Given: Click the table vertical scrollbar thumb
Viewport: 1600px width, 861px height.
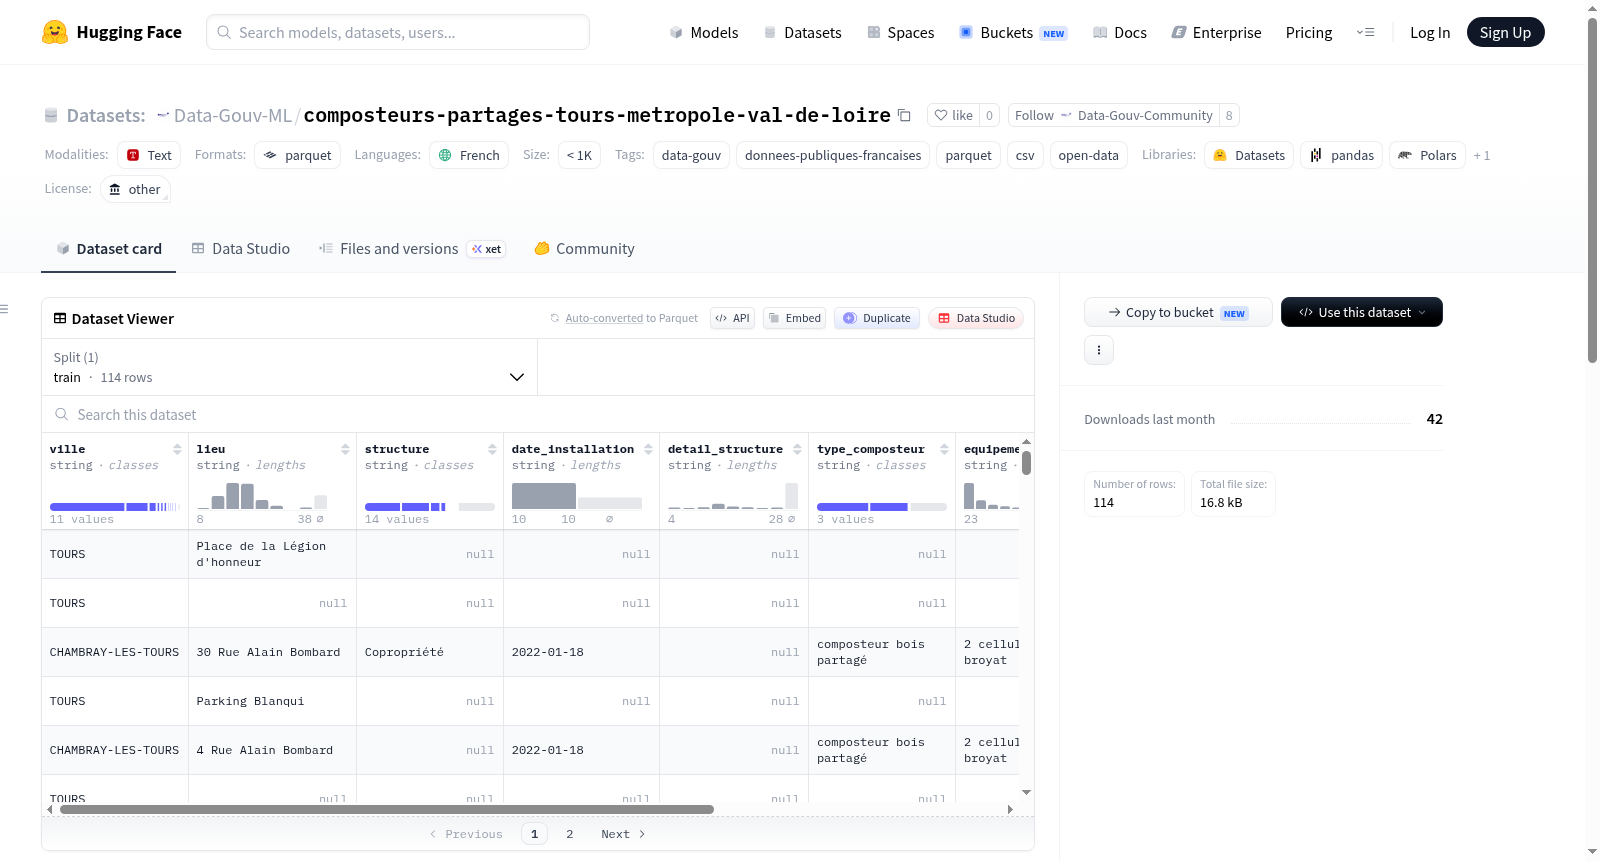Looking at the screenshot, I should coord(1026,462).
